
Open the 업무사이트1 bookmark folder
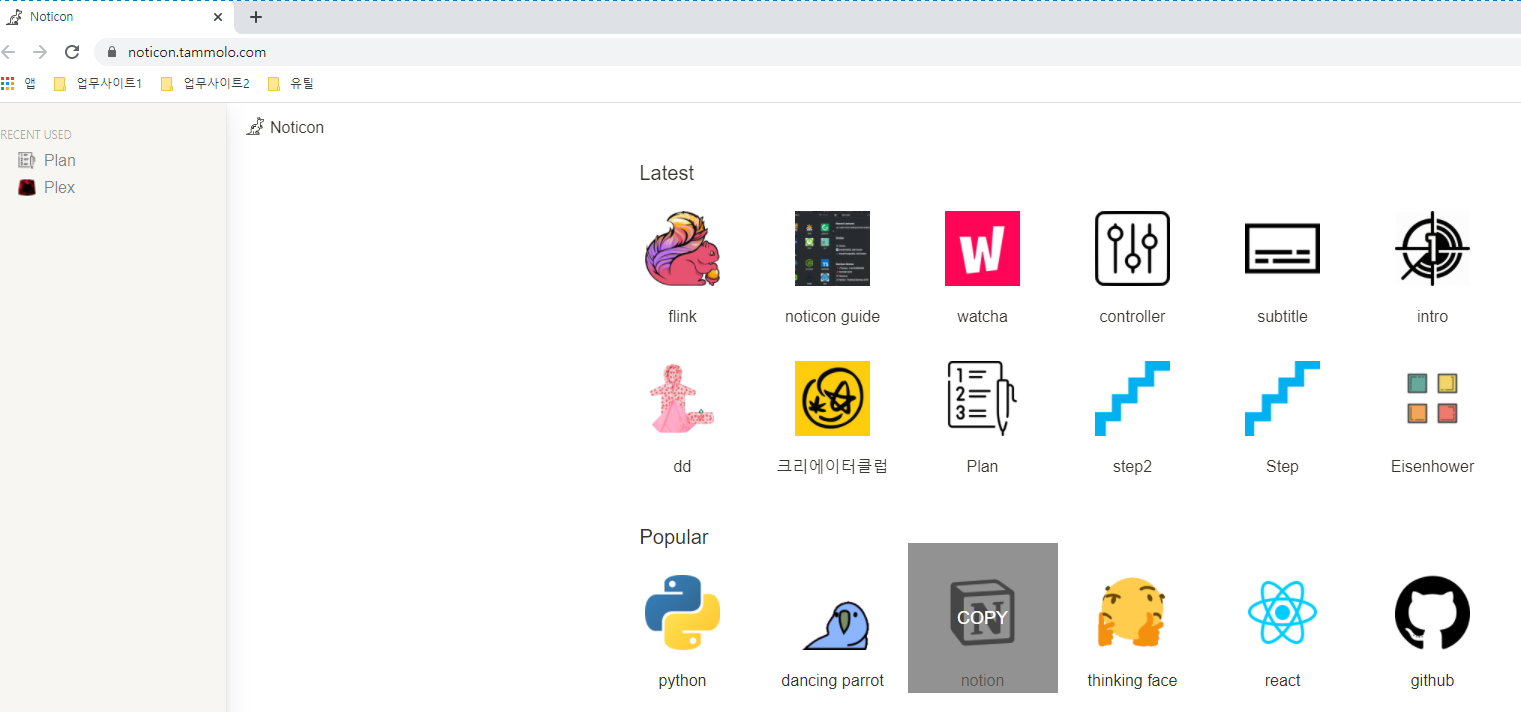coord(98,83)
